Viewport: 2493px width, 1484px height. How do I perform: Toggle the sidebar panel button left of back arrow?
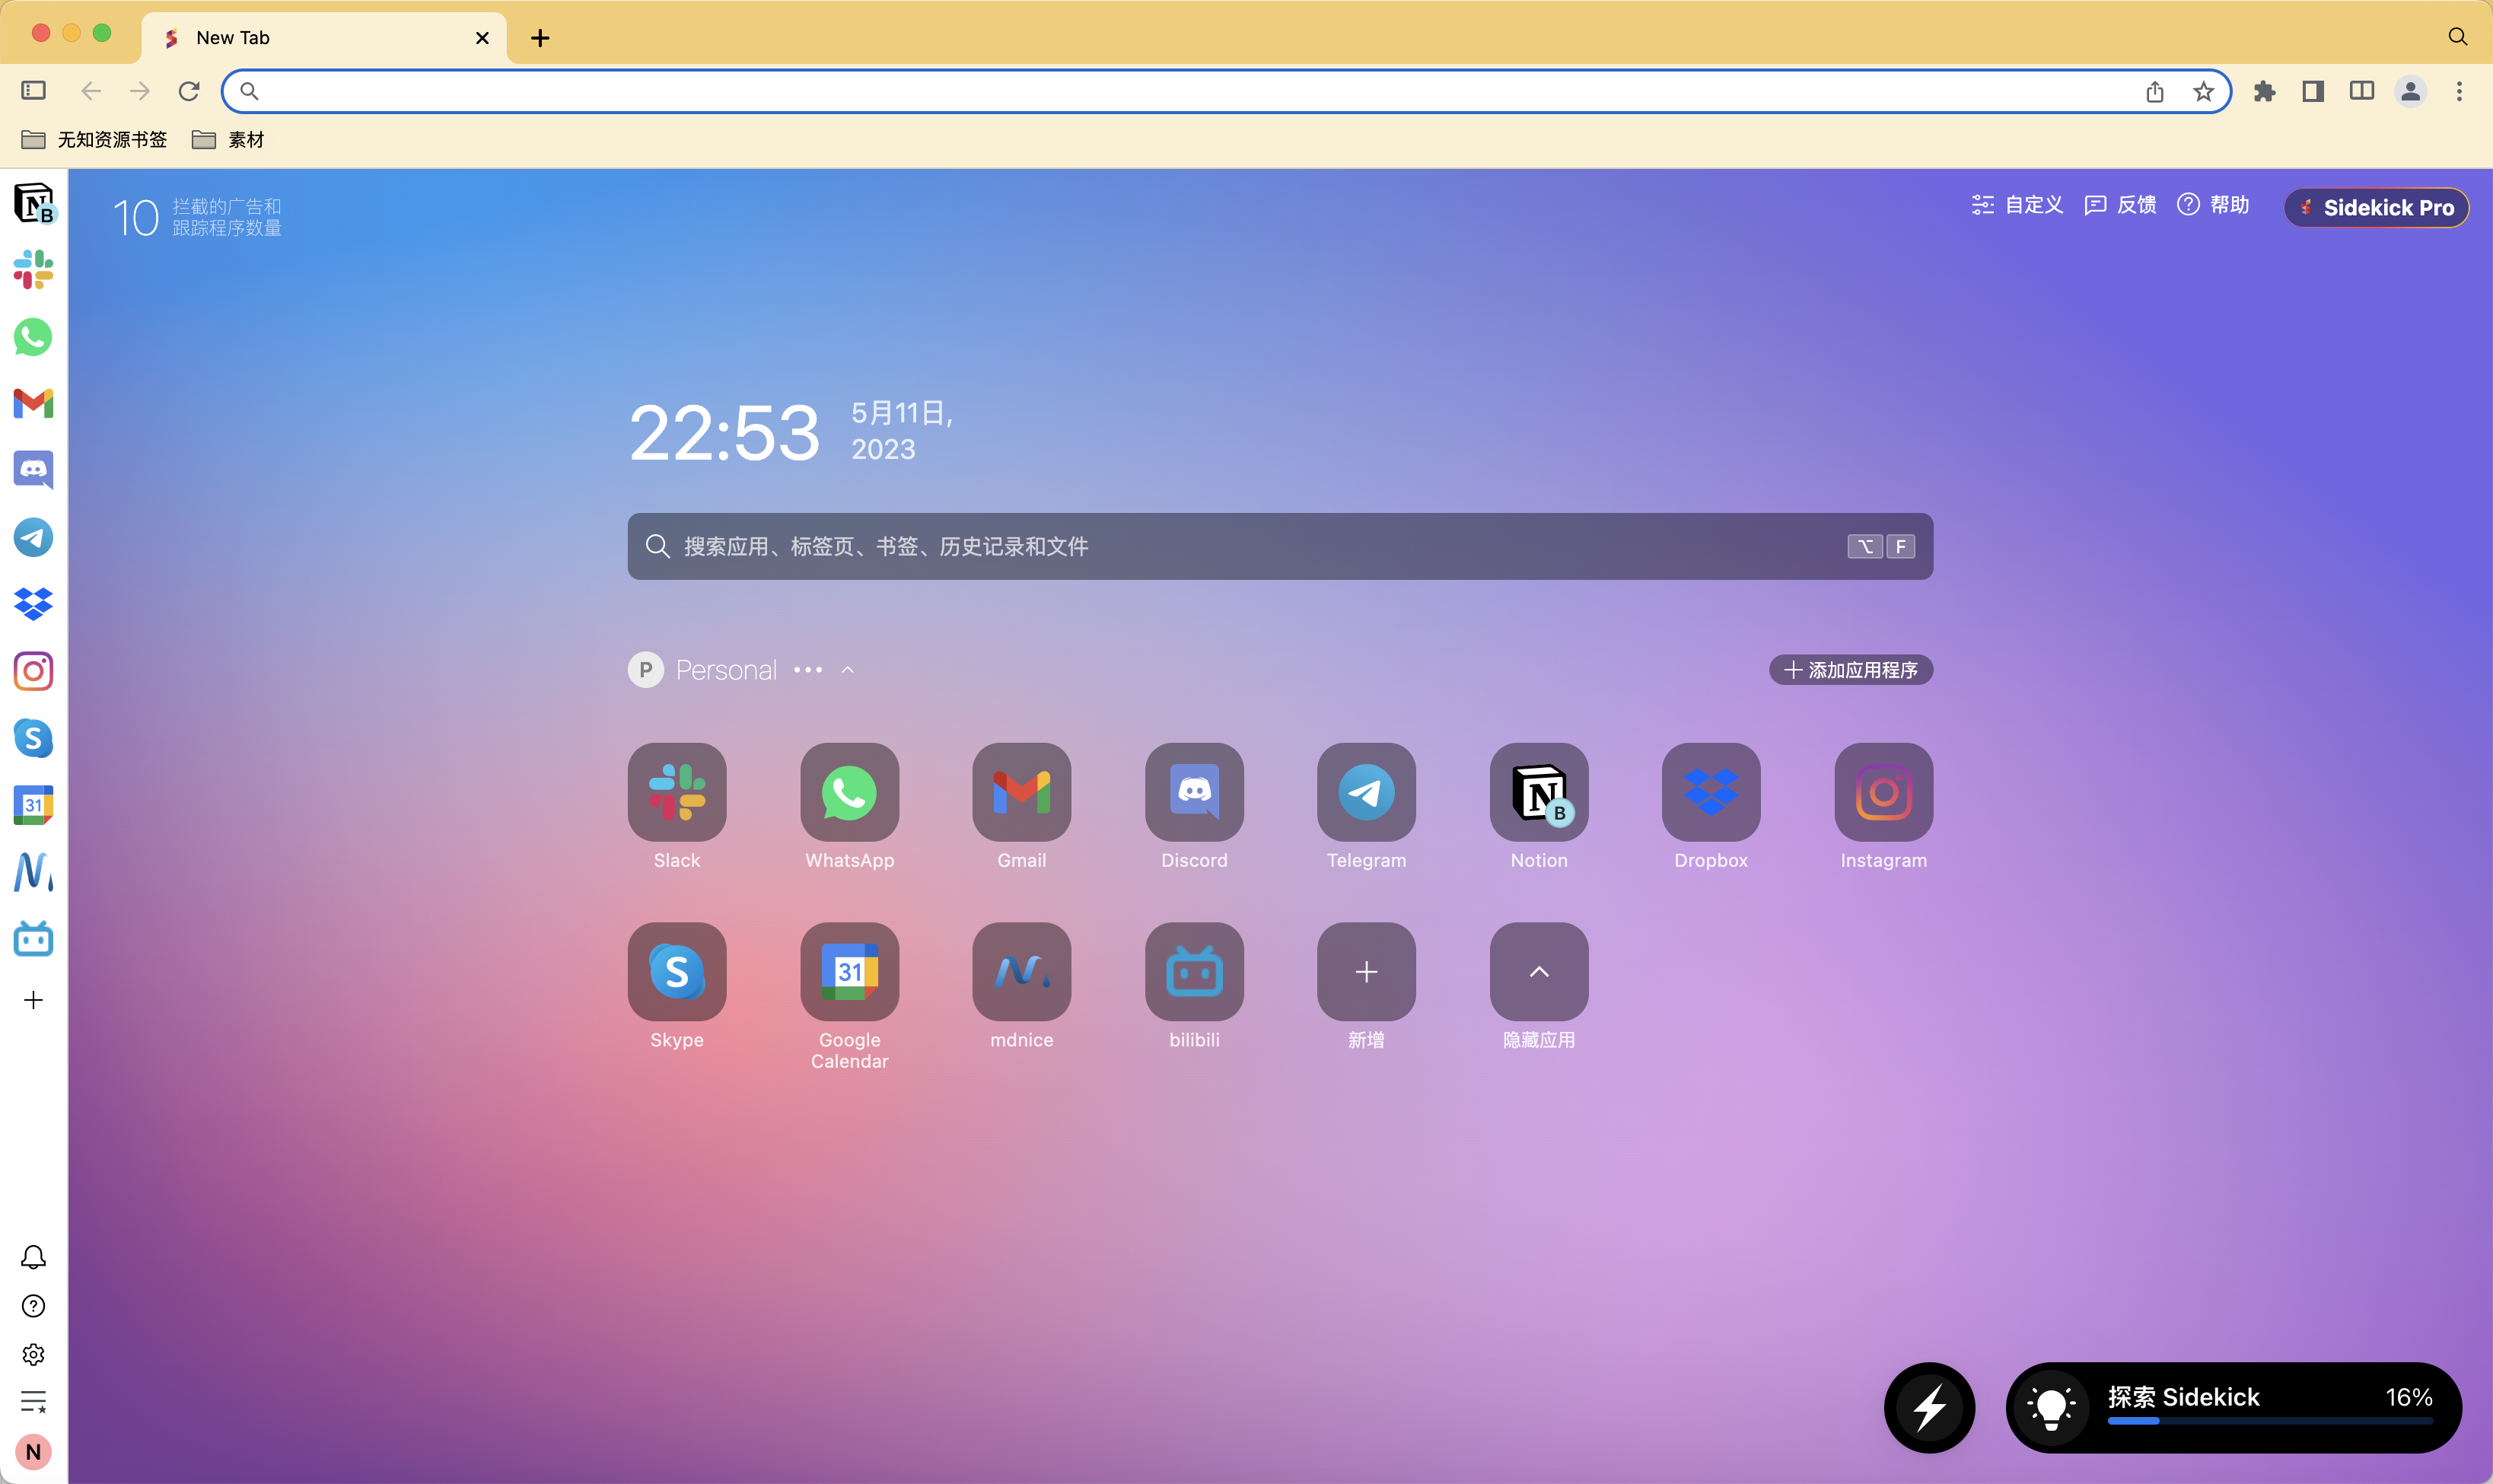[33, 91]
